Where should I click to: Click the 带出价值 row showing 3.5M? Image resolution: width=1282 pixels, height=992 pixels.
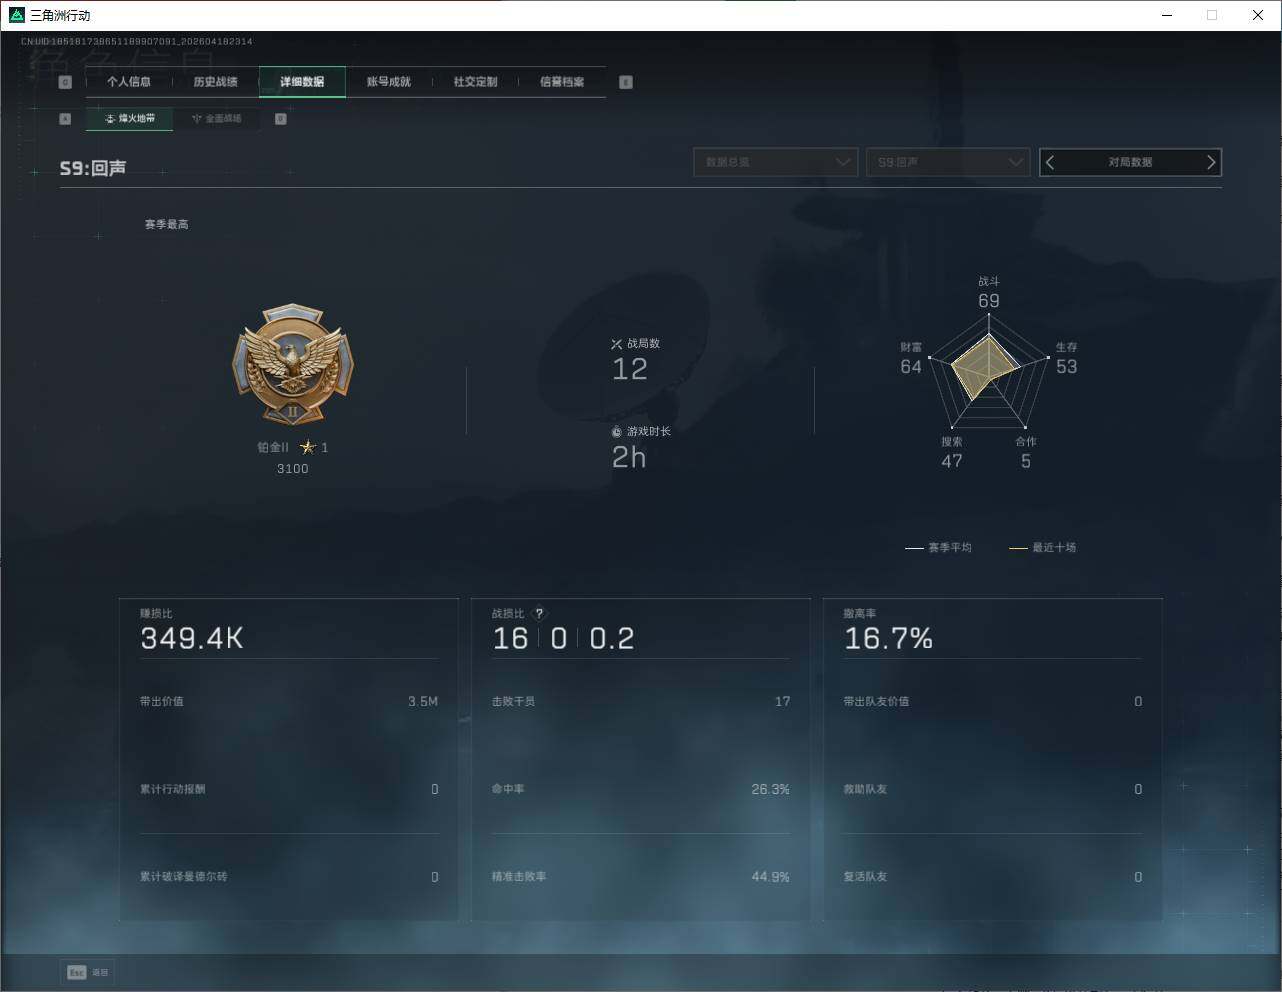289,702
